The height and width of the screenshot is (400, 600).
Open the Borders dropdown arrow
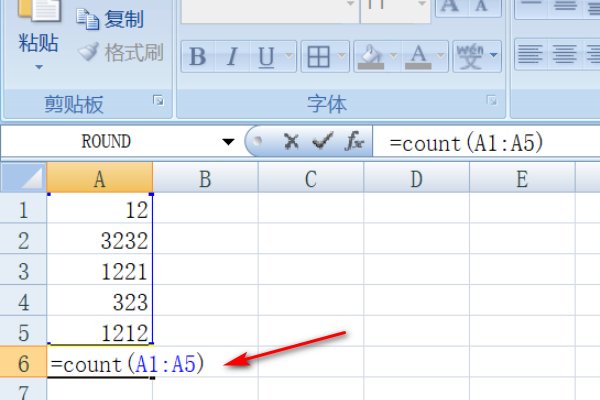coord(342,56)
